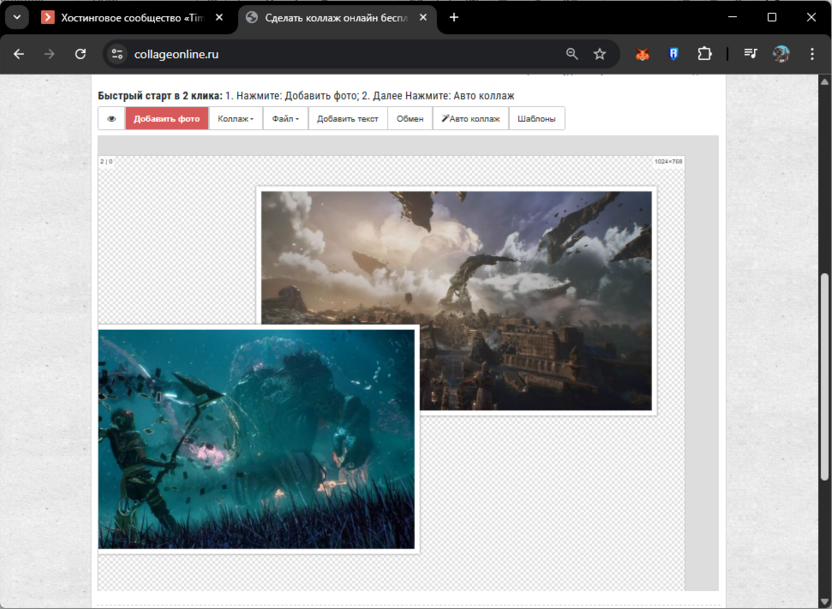This screenshot has height=609, width=832.
Task: Open the Chrome profile avatar
Action: tap(779, 54)
